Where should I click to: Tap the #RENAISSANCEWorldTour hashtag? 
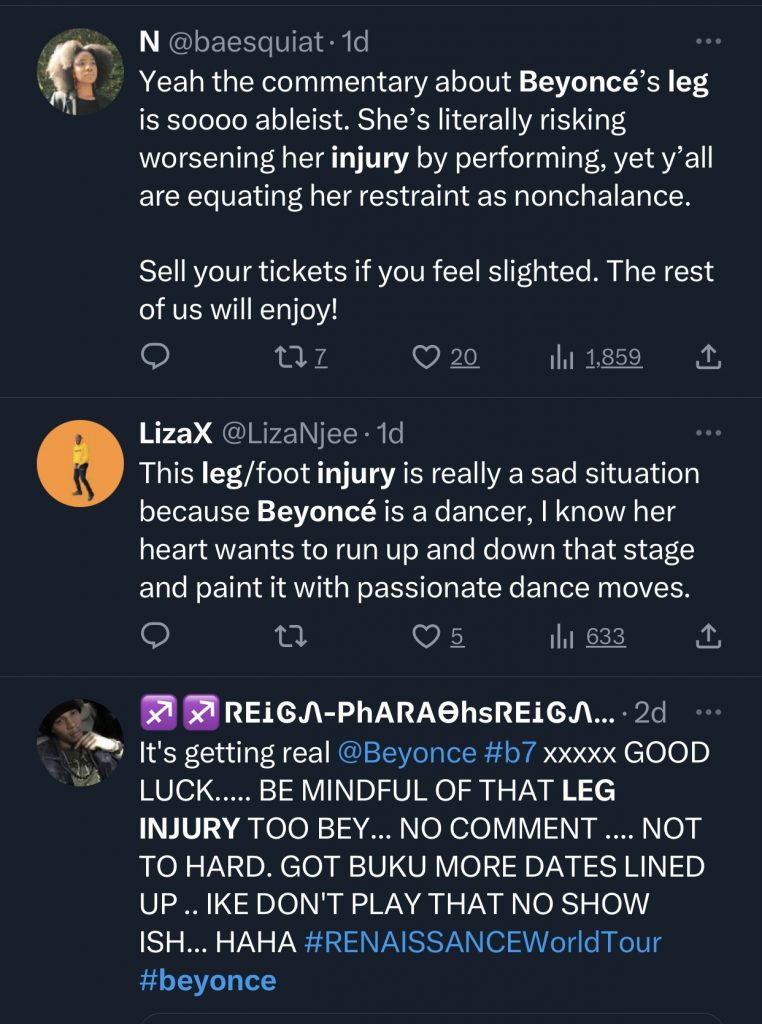(481, 942)
